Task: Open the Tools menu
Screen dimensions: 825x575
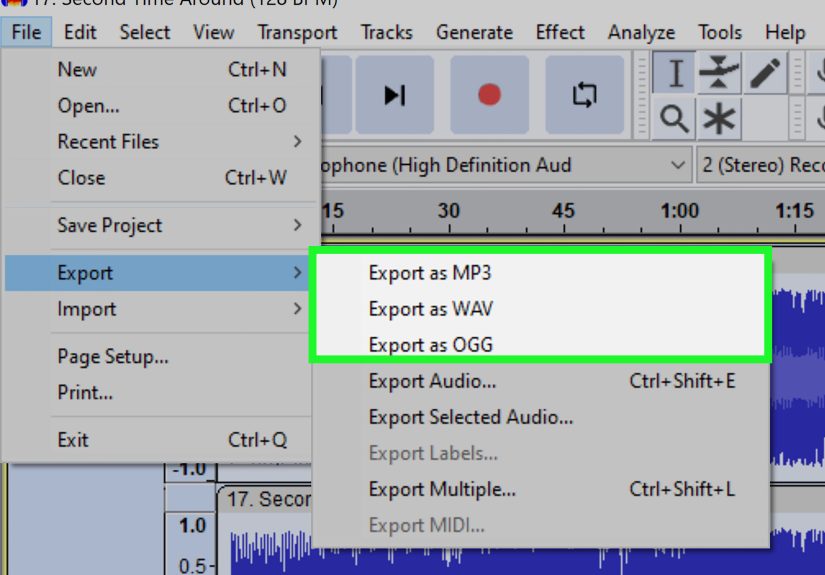Action: click(x=720, y=32)
